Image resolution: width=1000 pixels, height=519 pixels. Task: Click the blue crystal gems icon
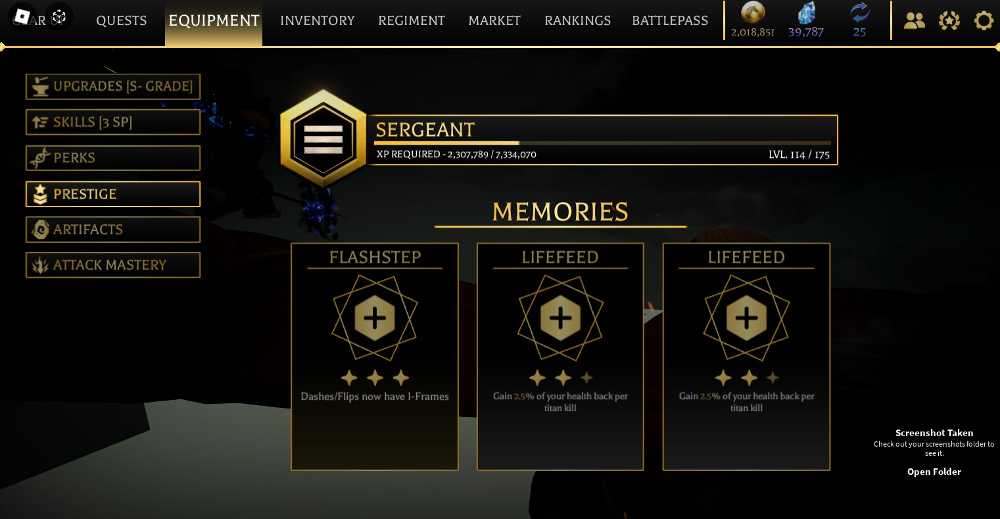click(806, 13)
